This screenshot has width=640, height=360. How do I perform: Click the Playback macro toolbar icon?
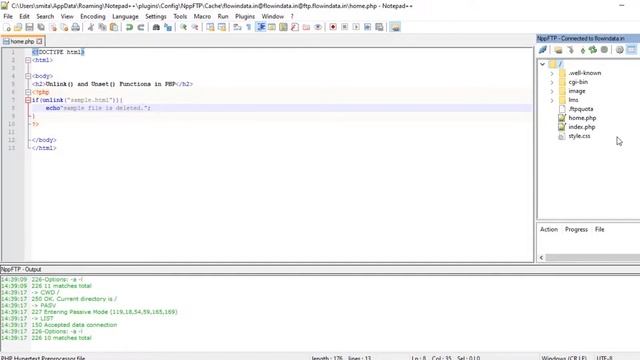356,27
